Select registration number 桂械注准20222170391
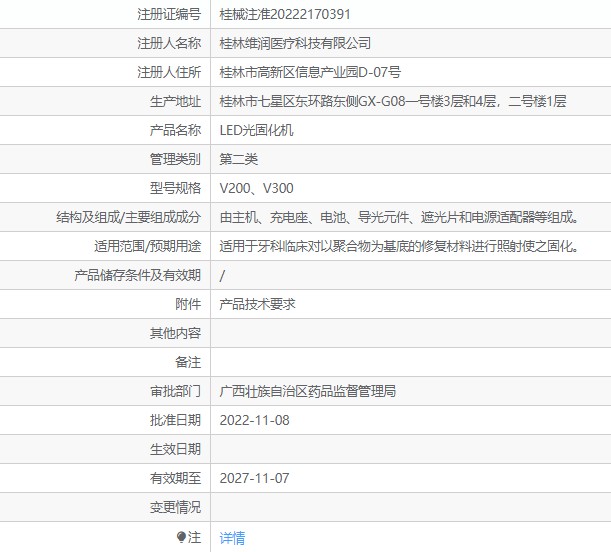 click(x=285, y=14)
